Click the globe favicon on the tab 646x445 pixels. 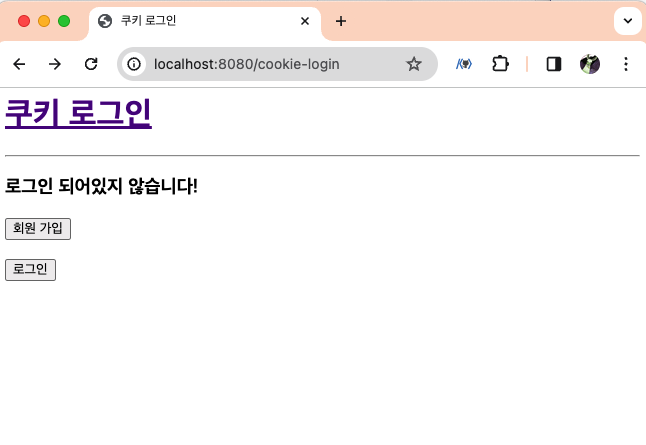pyautogui.click(x=105, y=21)
